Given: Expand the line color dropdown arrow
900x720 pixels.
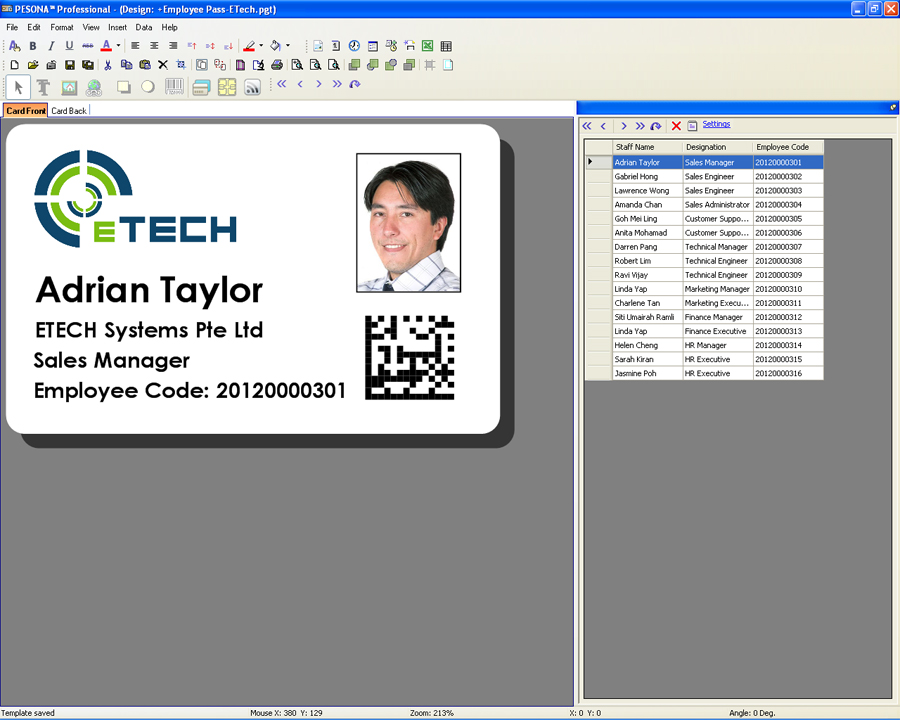Looking at the screenshot, I should point(261,46).
